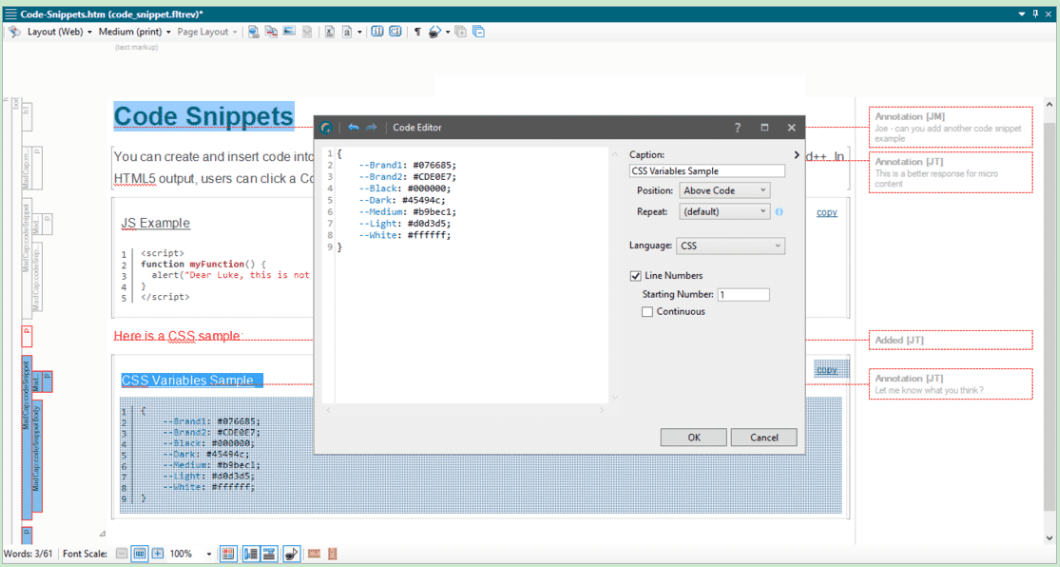Click the redo arrow in Code Editor titlebar
The height and width of the screenshot is (567, 1060).
371,127
